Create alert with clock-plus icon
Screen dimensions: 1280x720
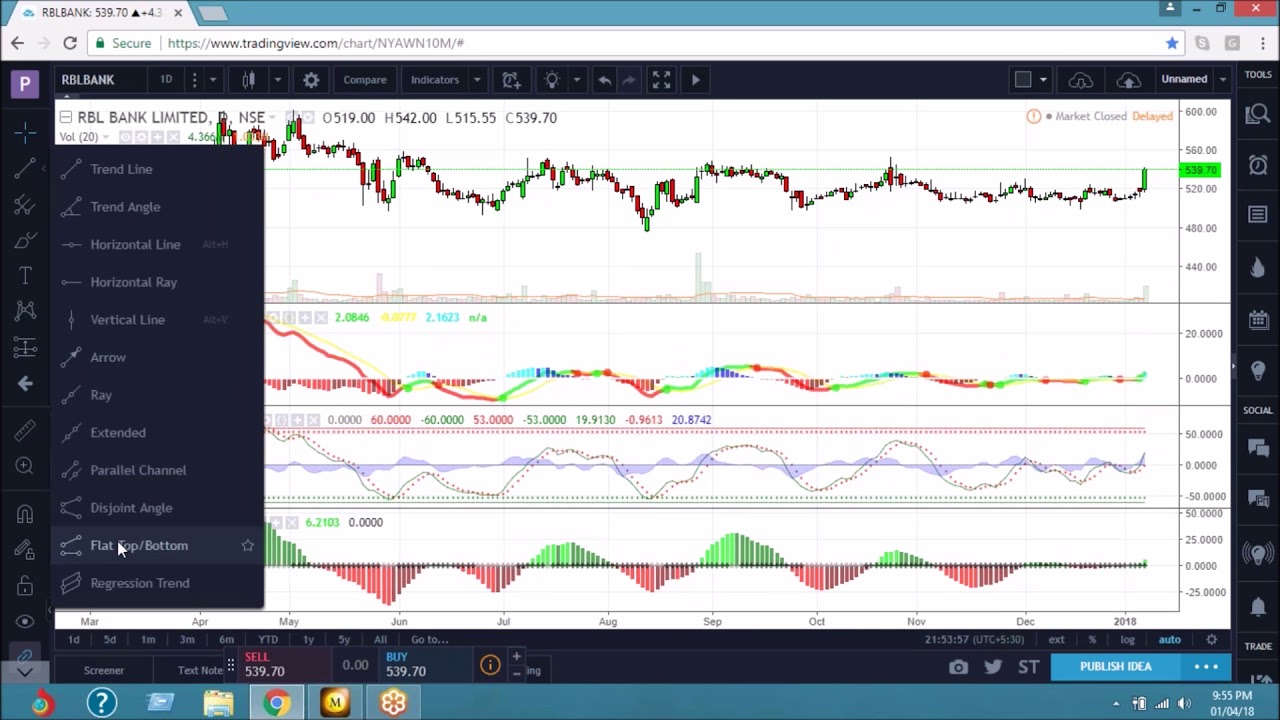(x=511, y=80)
